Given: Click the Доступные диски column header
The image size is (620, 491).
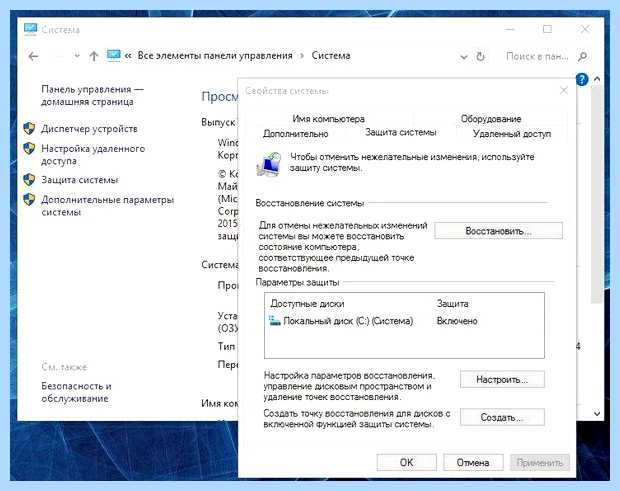Looking at the screenshot, I should pyautogui.click(x=307, y=304).
